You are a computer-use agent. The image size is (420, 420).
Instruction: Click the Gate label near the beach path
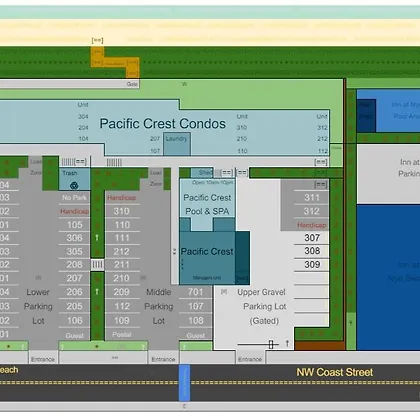(x=132, y=84)
